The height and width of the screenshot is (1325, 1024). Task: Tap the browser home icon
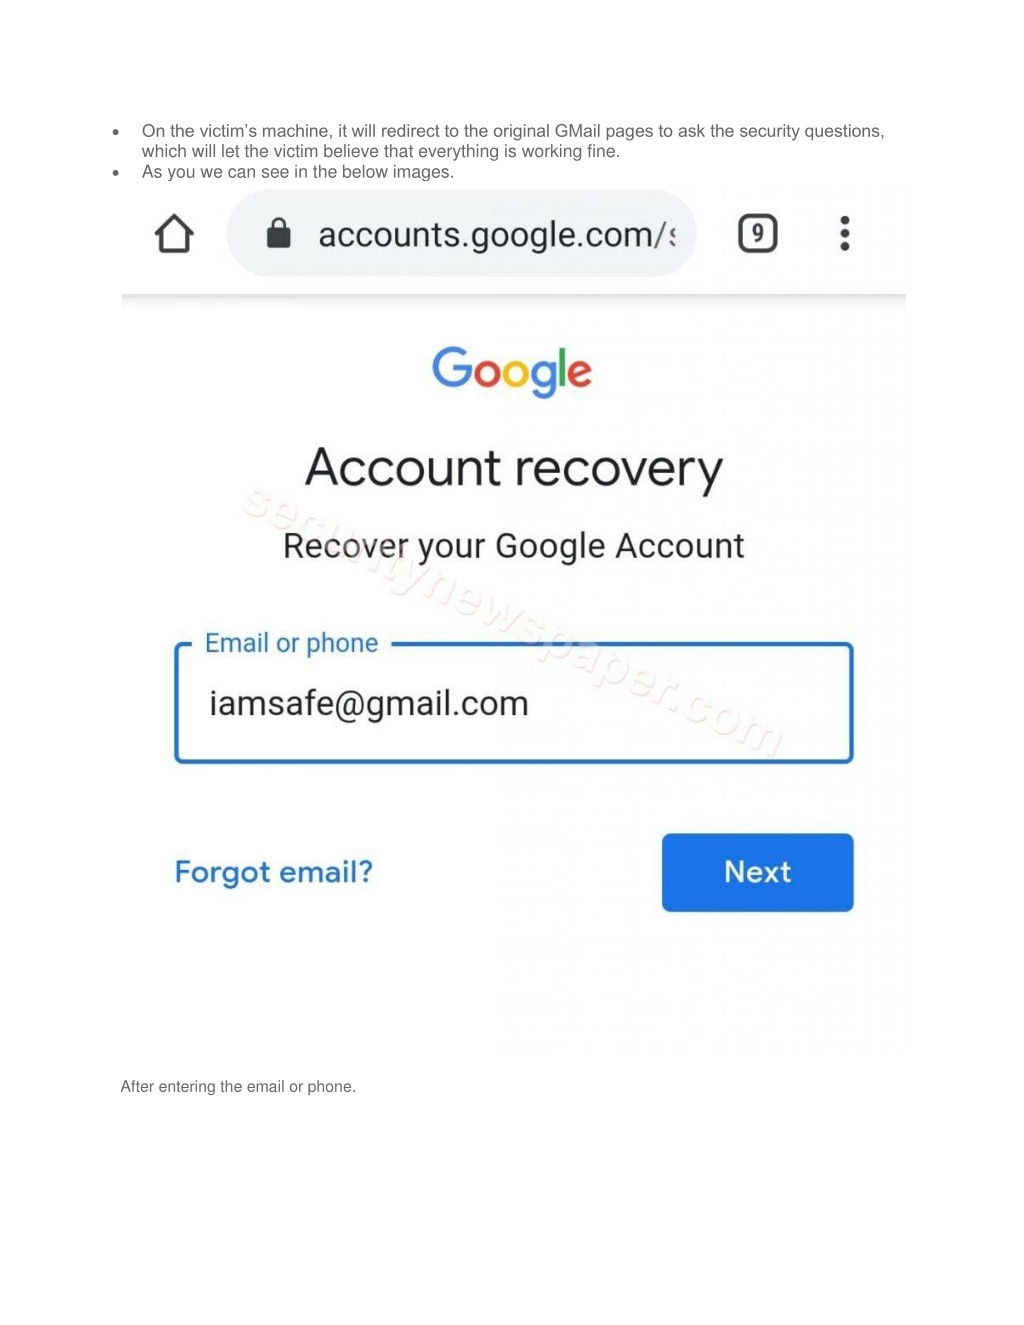(174, 234)
